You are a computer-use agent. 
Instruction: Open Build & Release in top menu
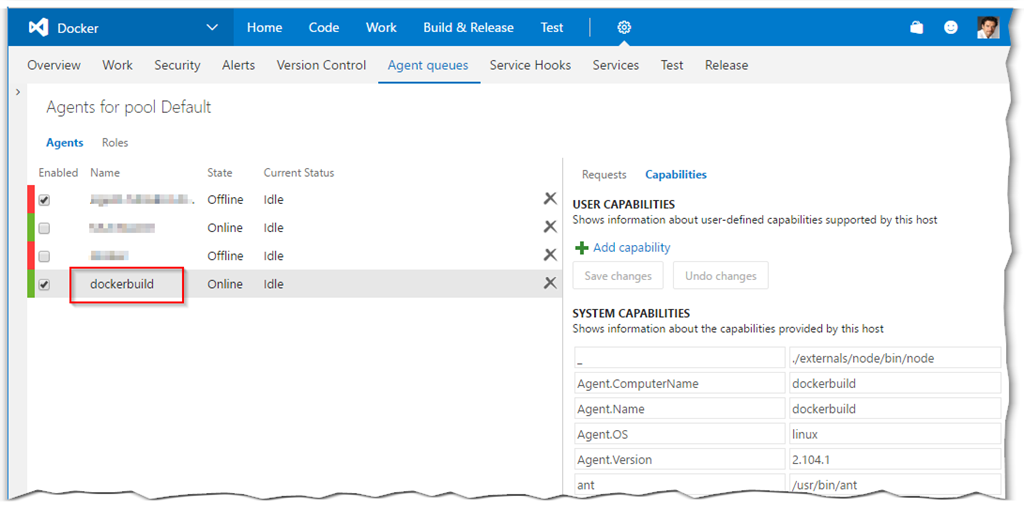click(x=468, y=28)
